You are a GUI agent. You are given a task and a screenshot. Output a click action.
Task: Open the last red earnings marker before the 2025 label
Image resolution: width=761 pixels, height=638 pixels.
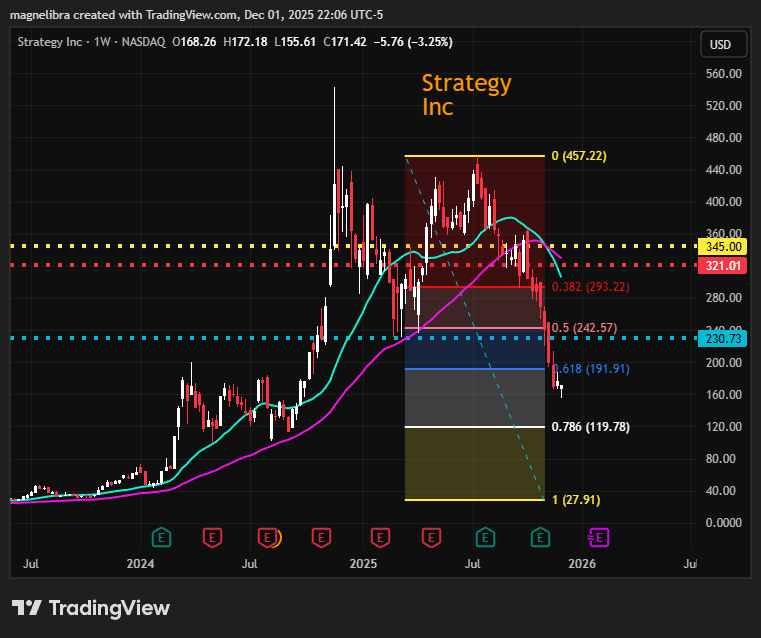[x=321, y=538]
